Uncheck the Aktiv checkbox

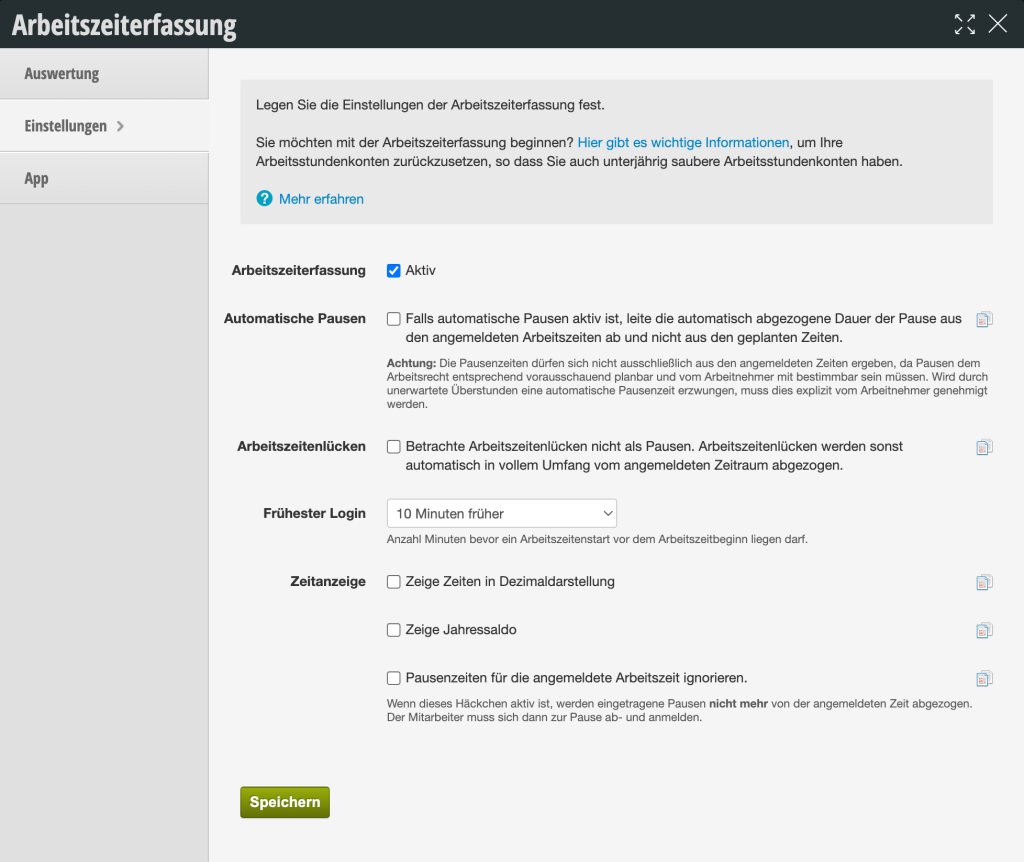[394, 270]
